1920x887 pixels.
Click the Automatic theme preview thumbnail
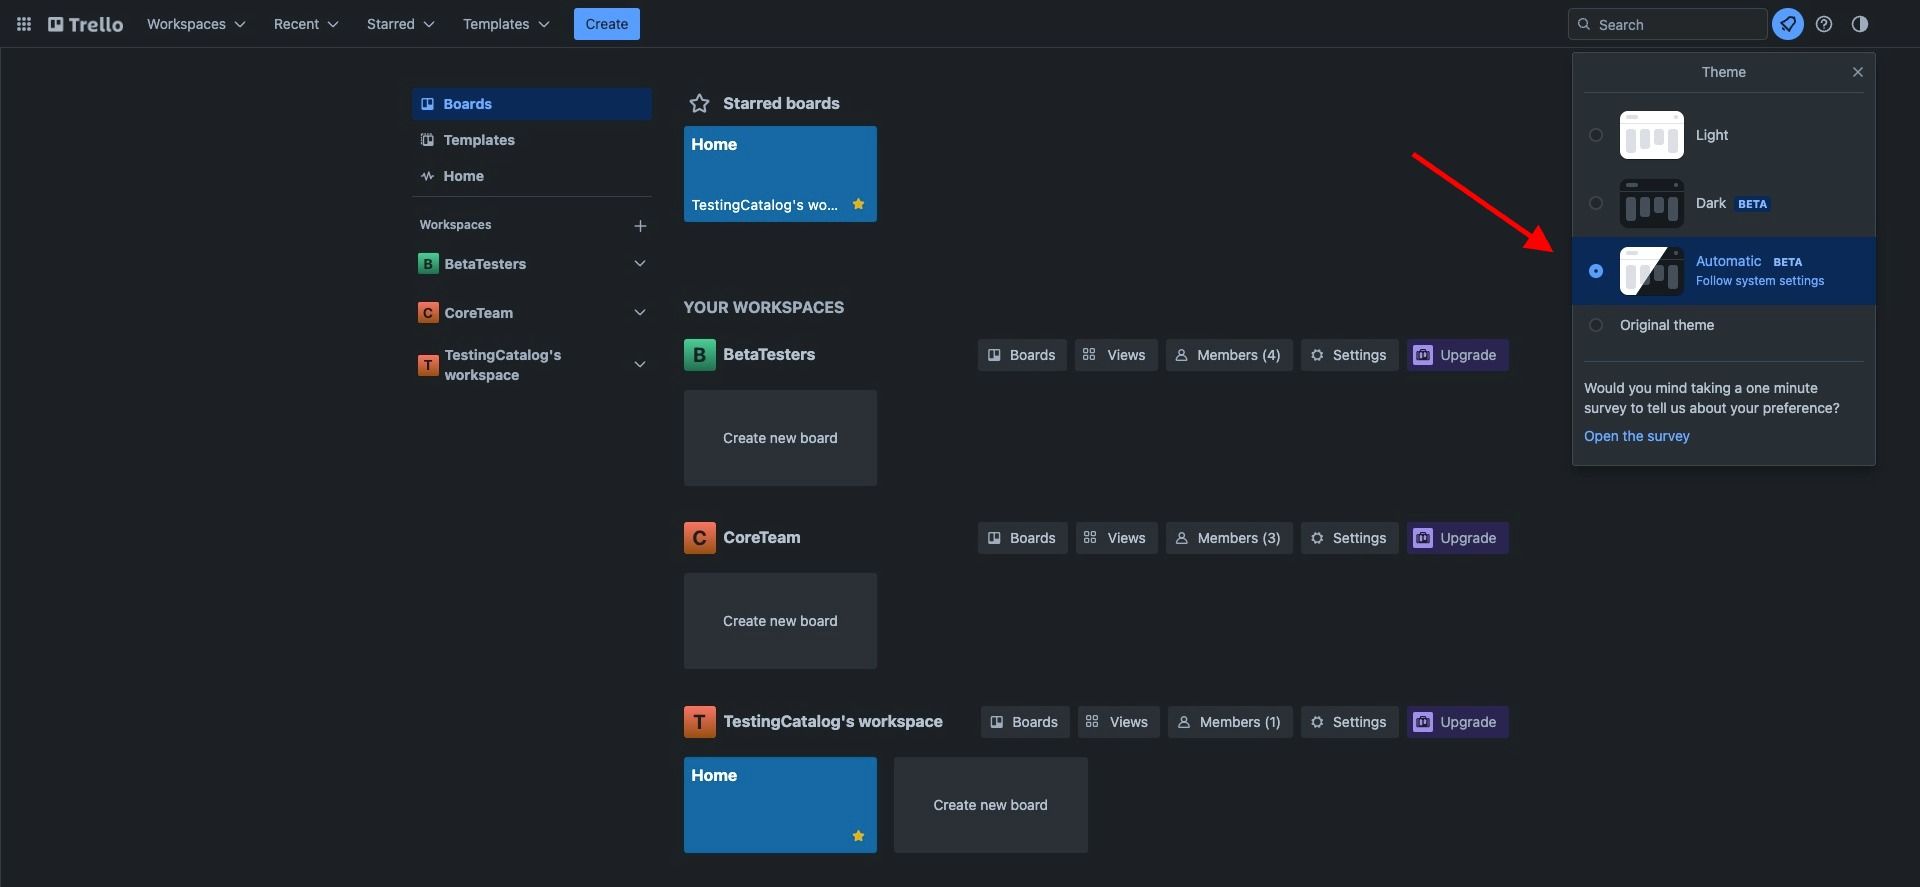pyautogui.click(x=1652, y=271)
